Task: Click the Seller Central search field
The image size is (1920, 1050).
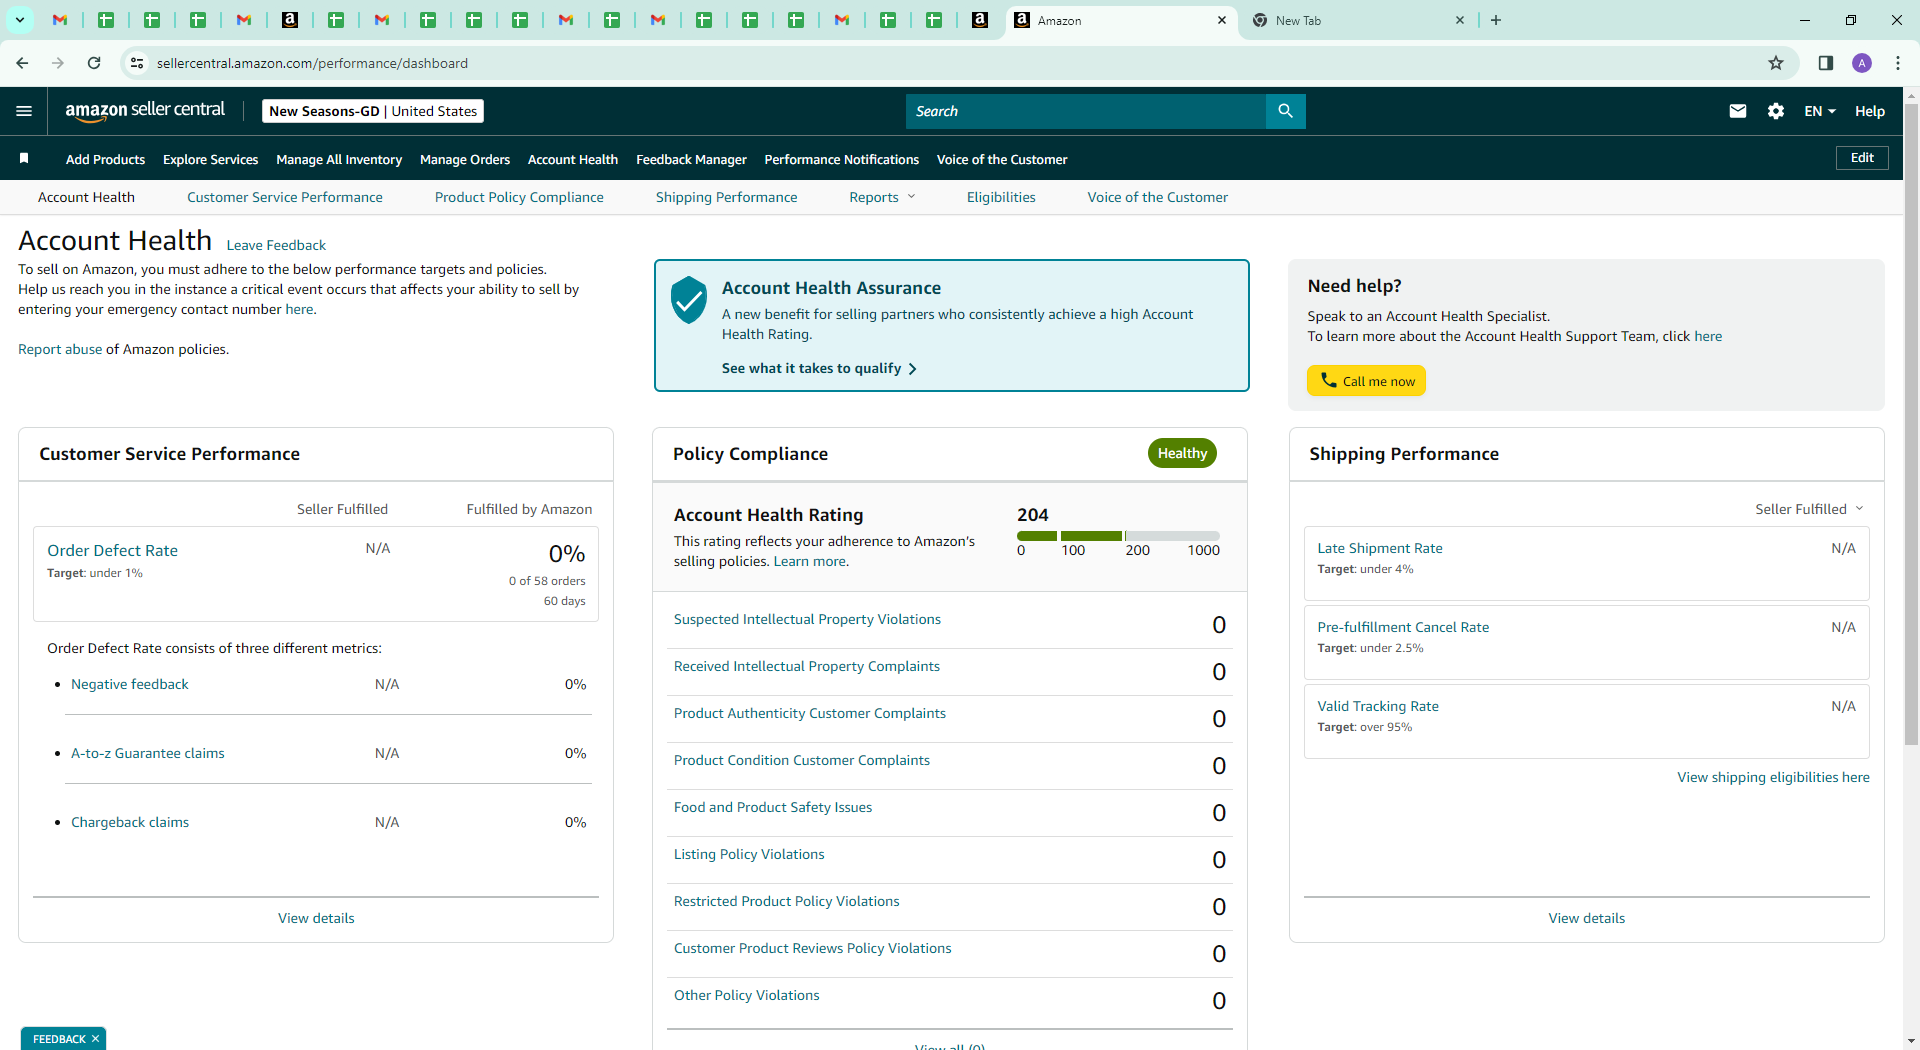Action: (x=1086, y=111)
